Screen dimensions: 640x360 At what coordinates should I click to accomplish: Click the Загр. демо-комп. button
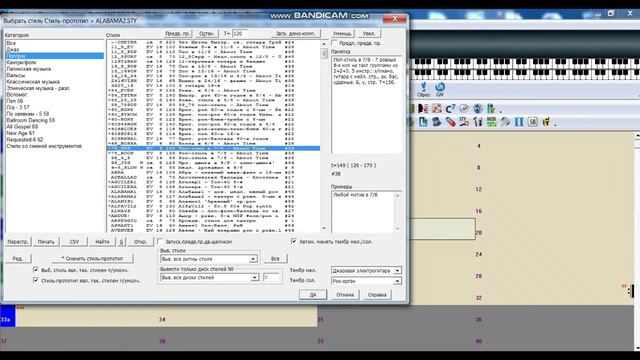[296, 33]
